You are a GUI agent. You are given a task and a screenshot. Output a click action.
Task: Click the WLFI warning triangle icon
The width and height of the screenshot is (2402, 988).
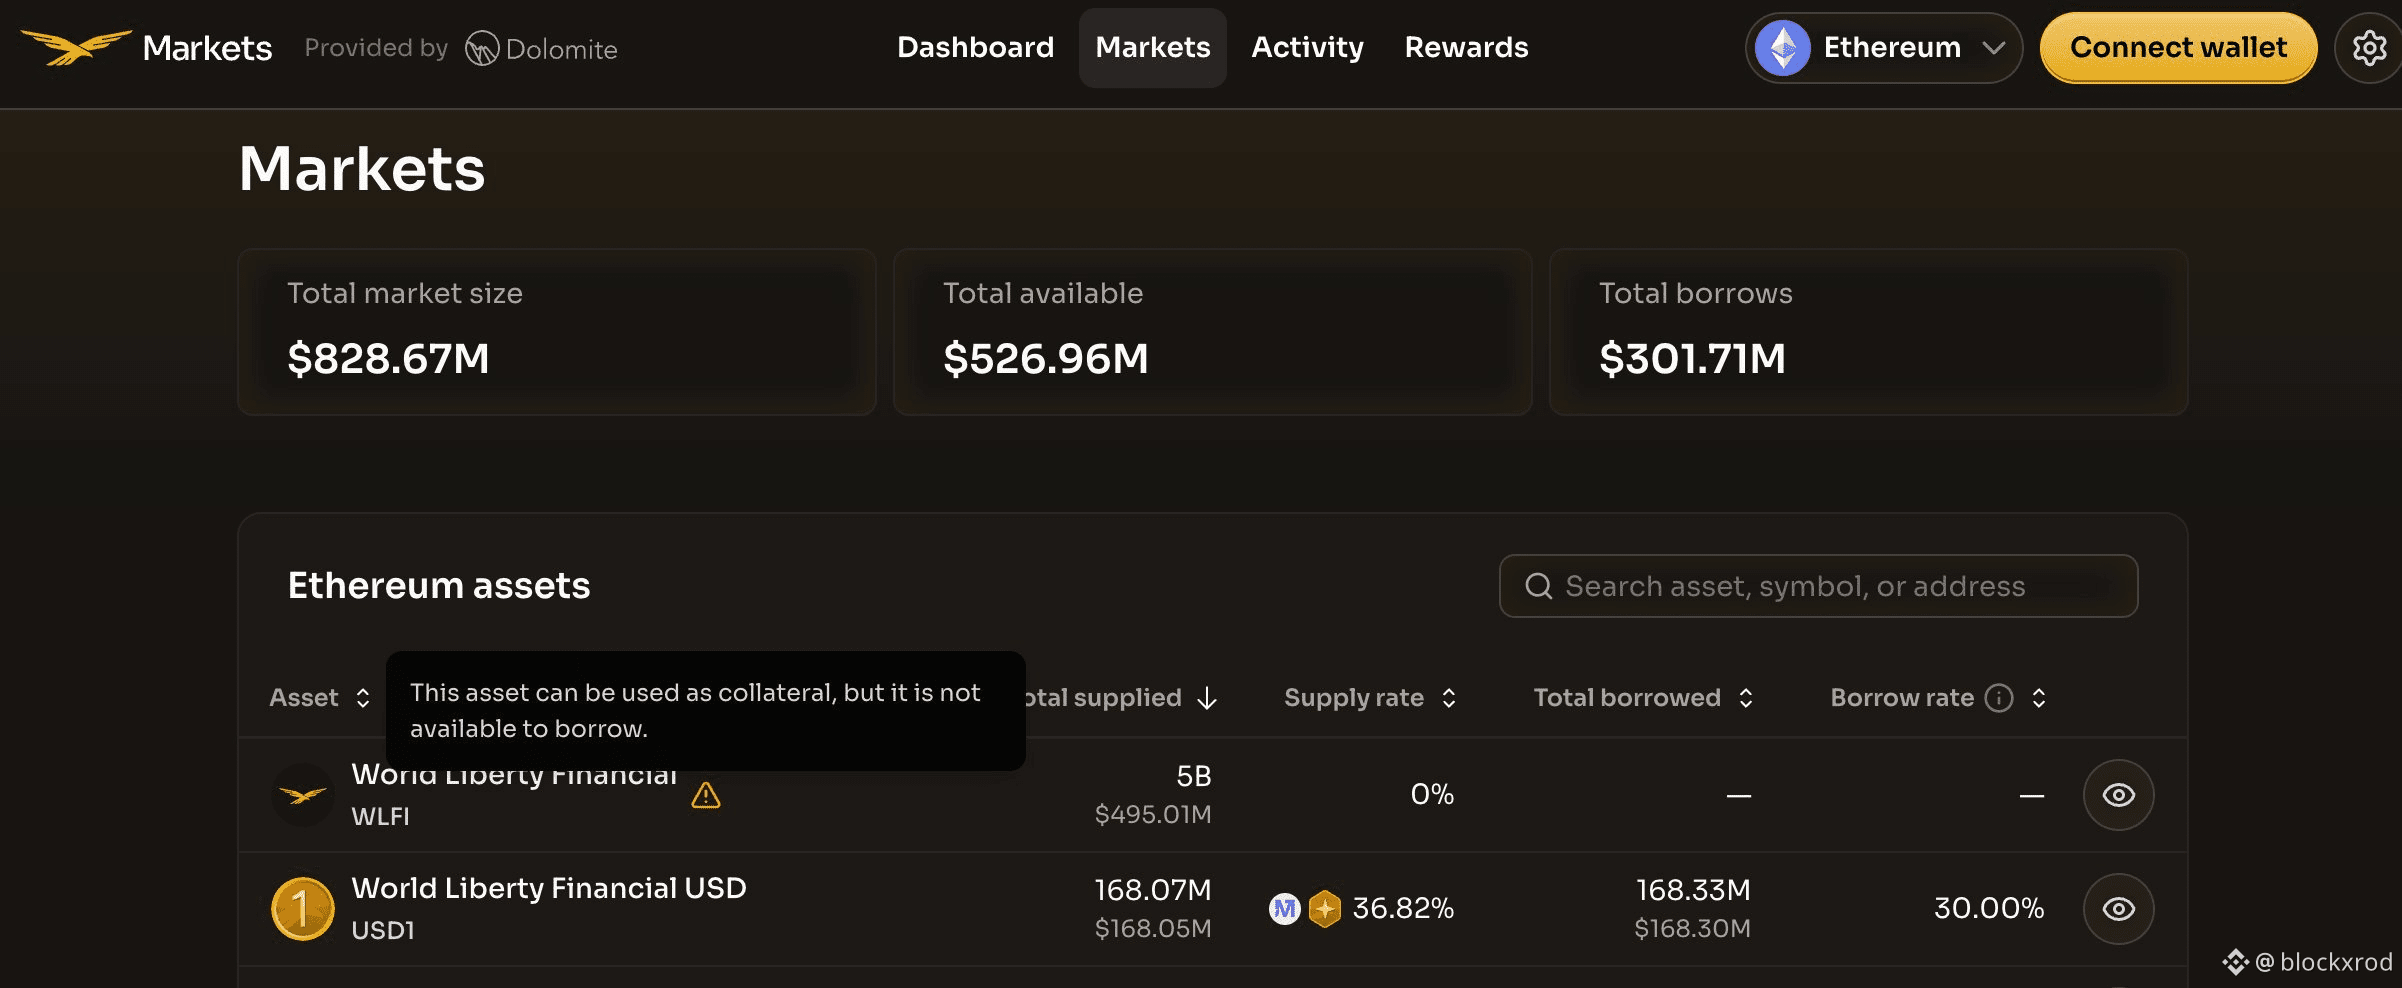(706, 795)
